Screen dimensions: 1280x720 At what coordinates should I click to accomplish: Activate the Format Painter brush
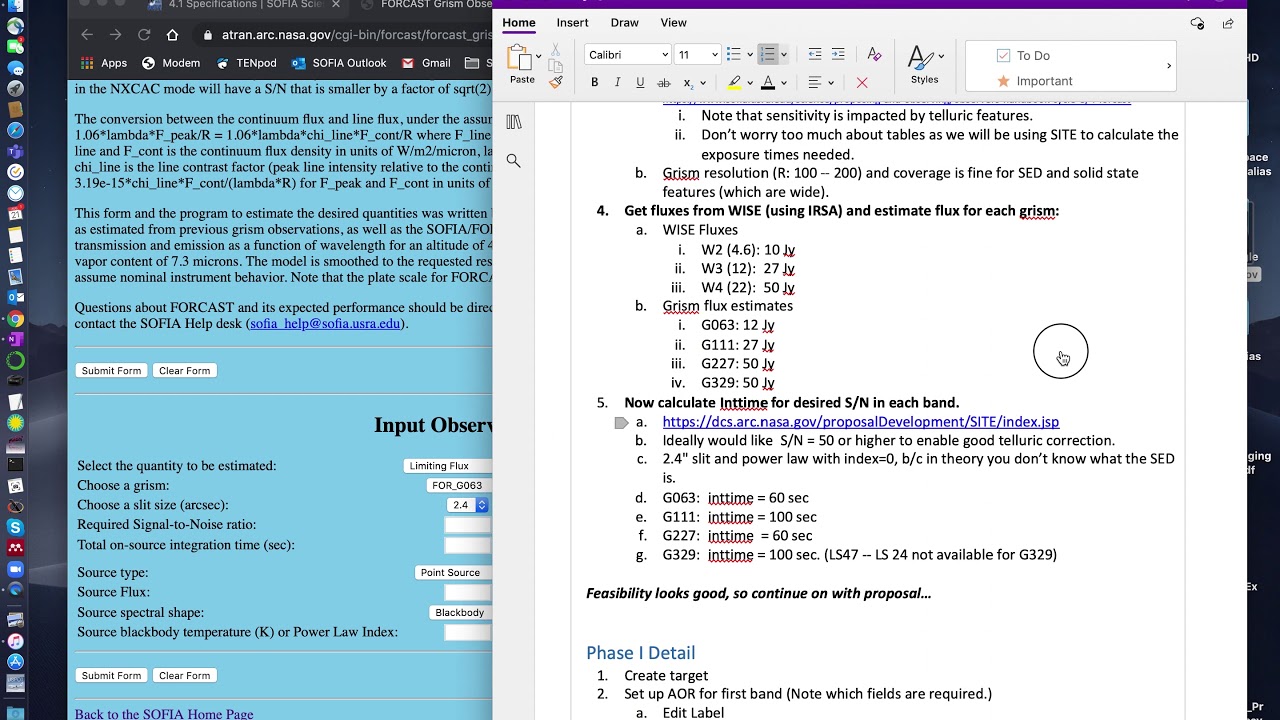557,82
